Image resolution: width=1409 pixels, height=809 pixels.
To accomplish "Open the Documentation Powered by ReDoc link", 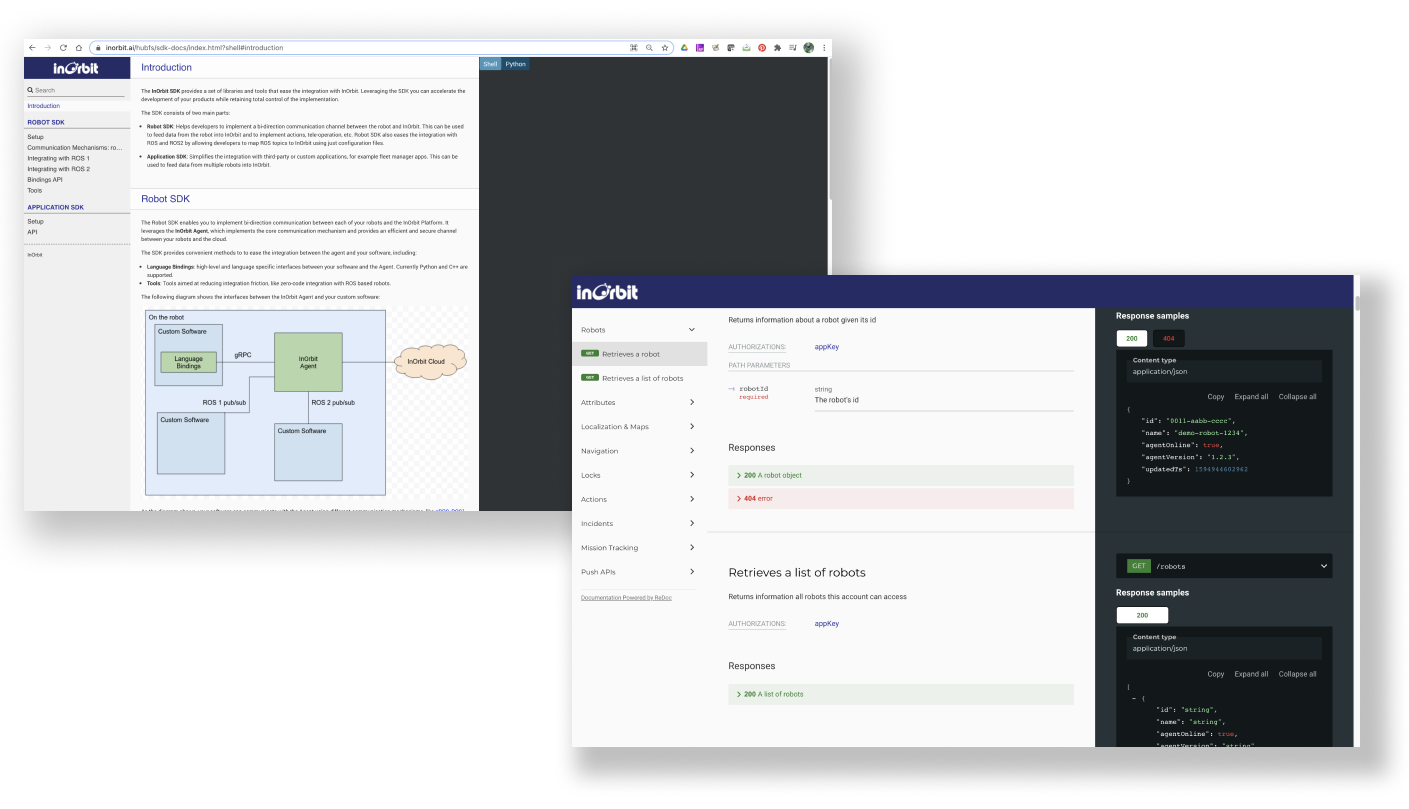I will (x=626, y=598).
